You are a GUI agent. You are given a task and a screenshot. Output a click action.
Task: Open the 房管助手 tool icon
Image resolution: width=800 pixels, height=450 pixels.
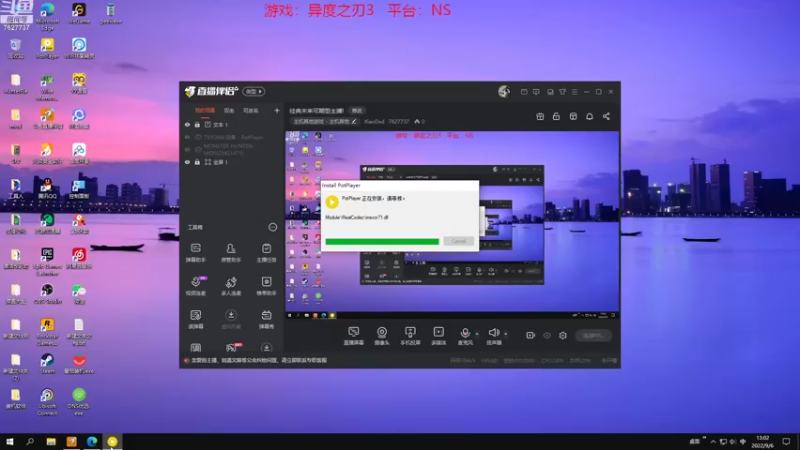(x=231, y=253)
